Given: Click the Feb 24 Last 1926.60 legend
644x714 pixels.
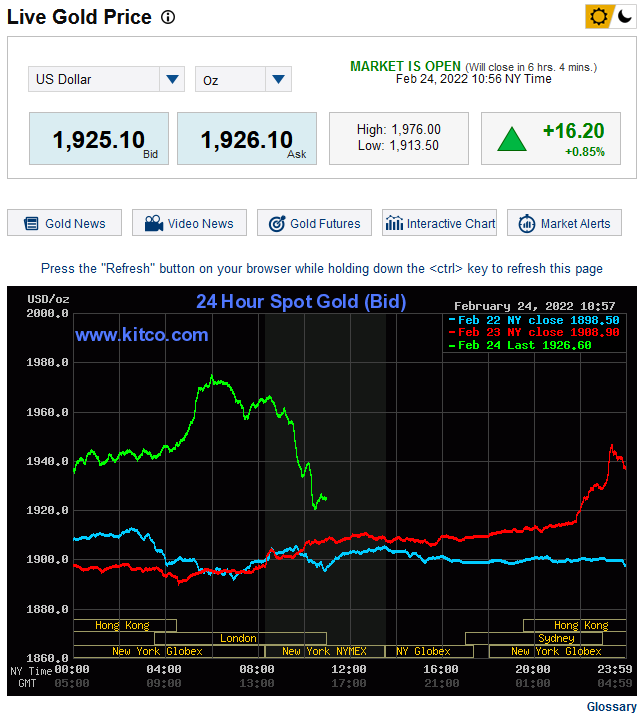Looking at the screenshot, I should tap(520, 345).
